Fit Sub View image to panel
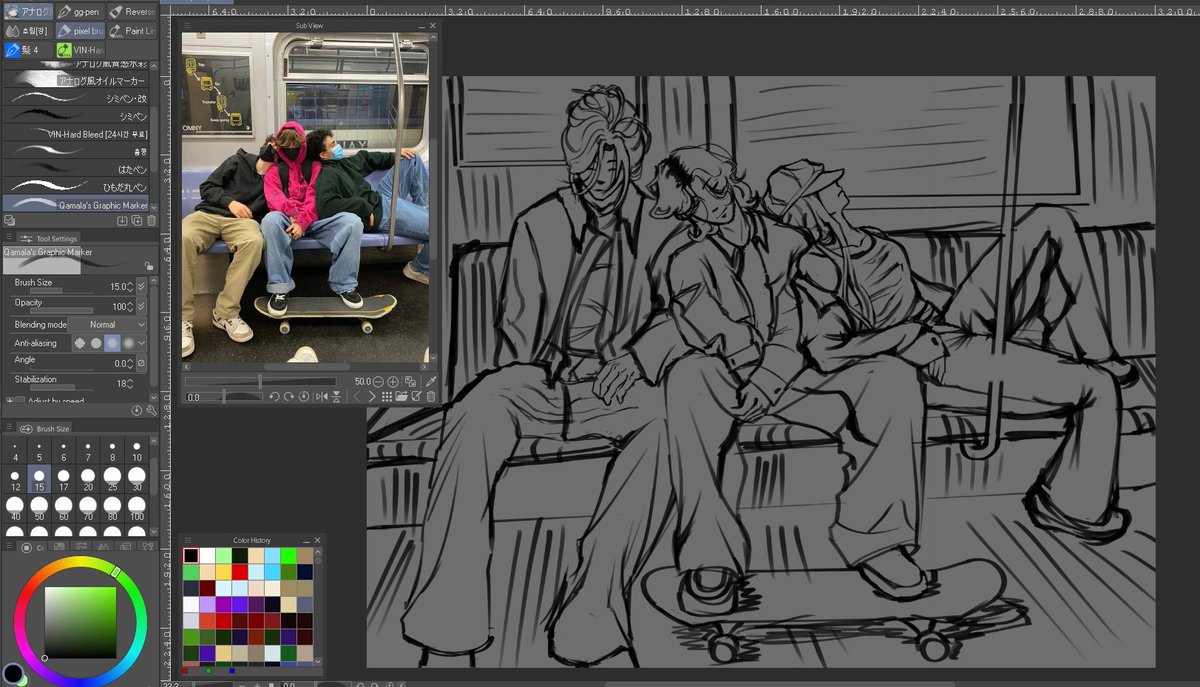 pos(410,381)
